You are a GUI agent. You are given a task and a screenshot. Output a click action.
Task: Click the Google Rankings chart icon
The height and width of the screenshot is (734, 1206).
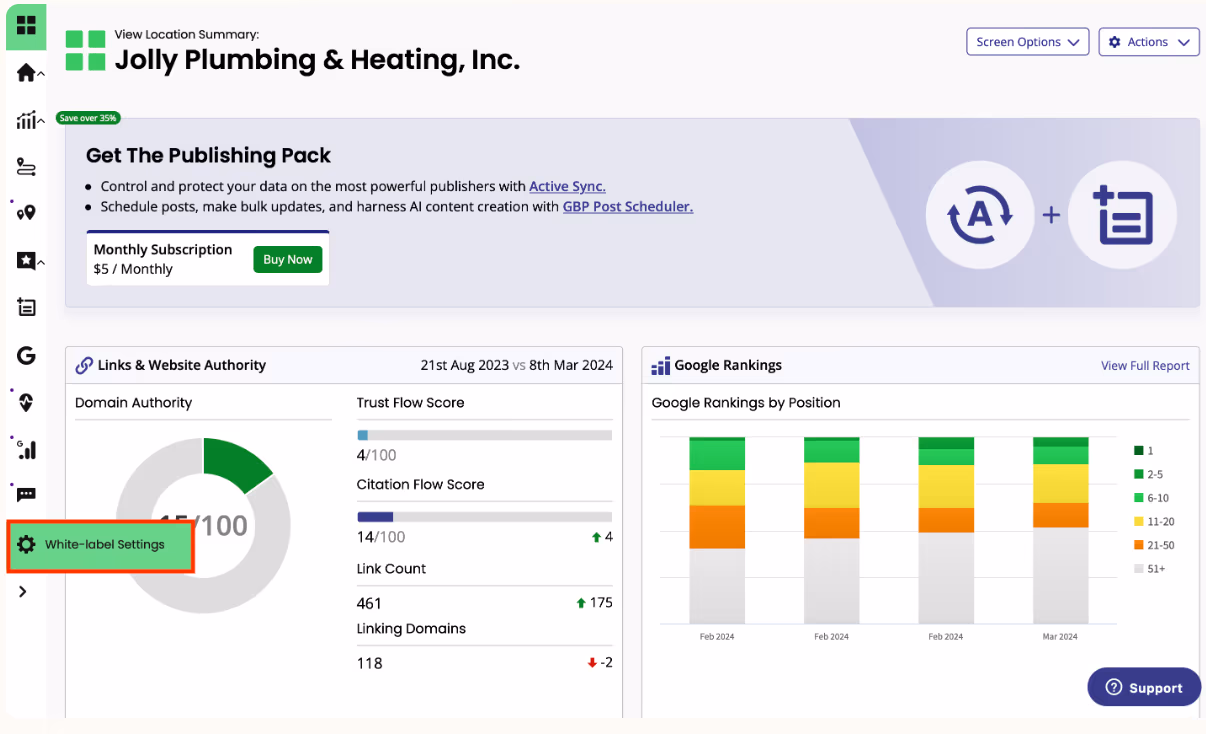[660, 366]
